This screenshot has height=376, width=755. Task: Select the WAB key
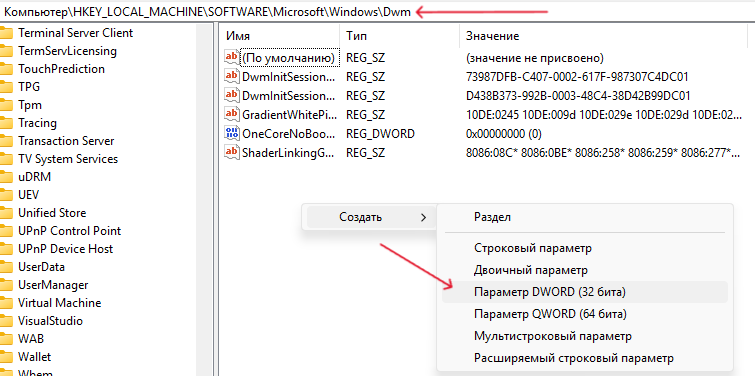tap(31, 339)
